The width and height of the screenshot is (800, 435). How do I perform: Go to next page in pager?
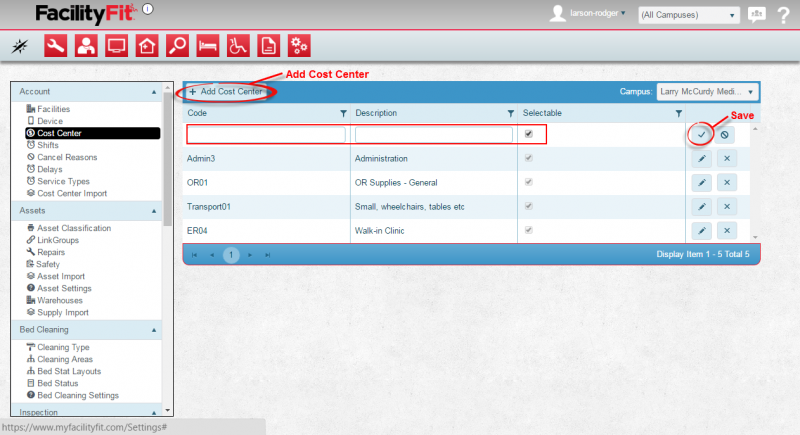(250, 255)
